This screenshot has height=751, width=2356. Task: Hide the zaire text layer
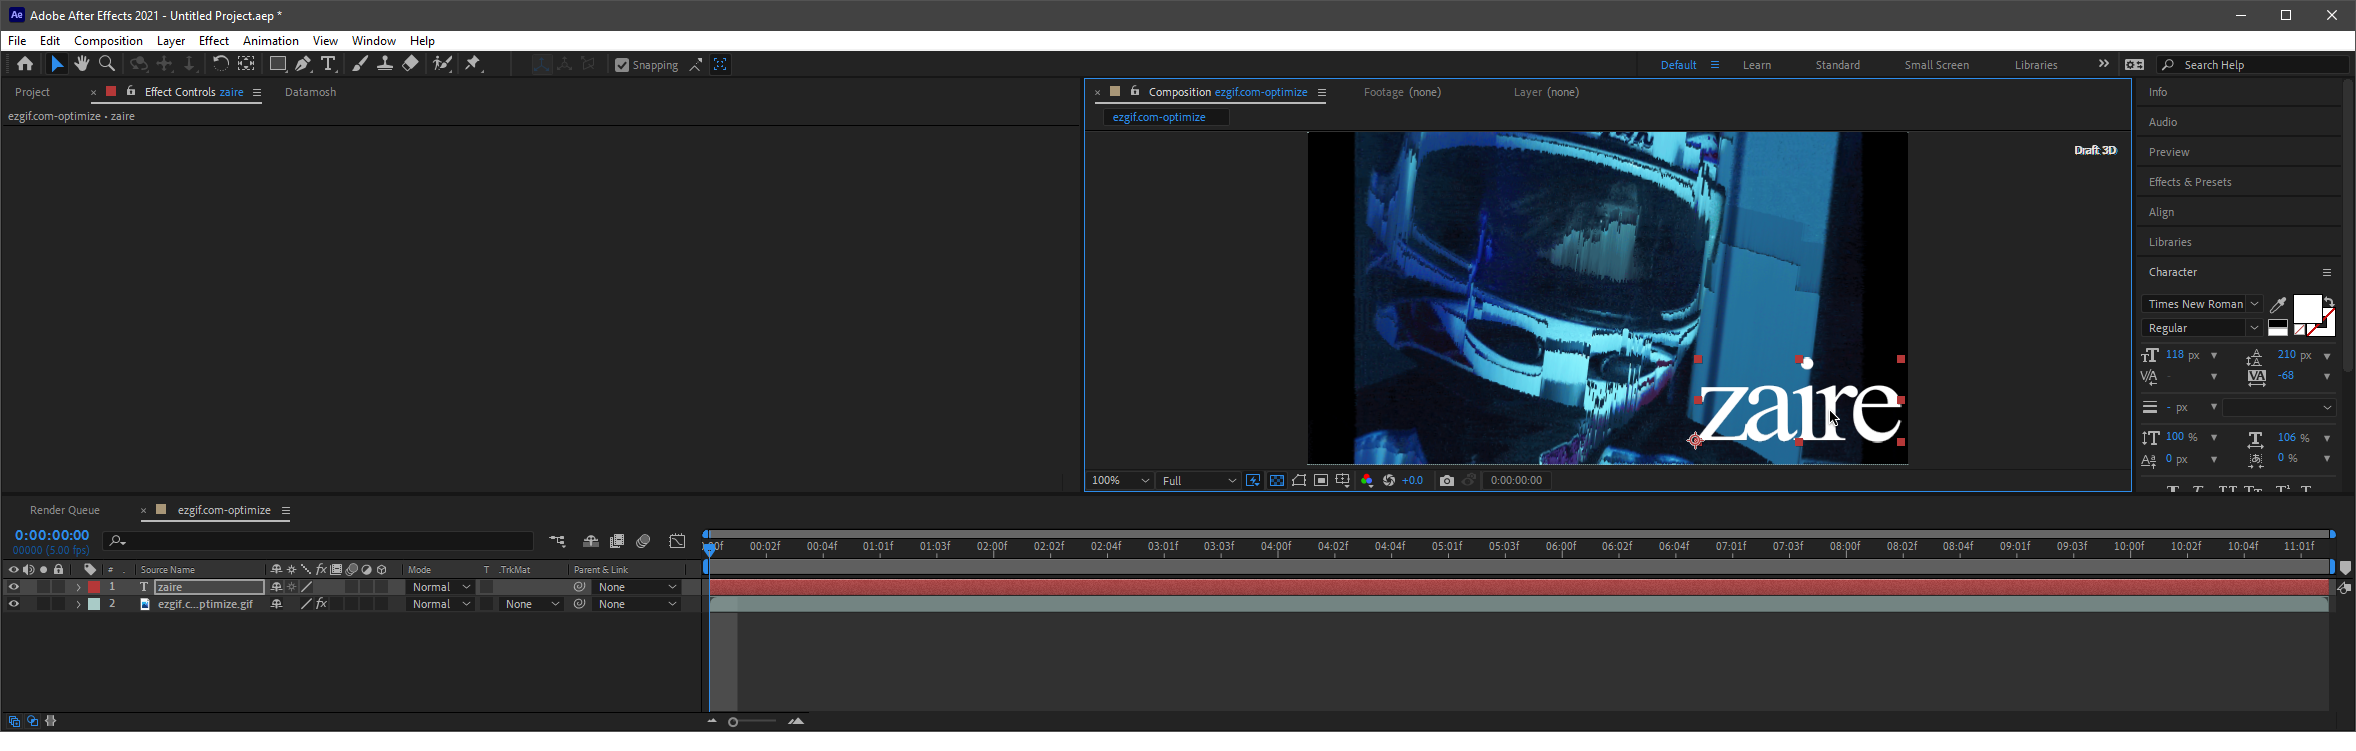point(13,587)
